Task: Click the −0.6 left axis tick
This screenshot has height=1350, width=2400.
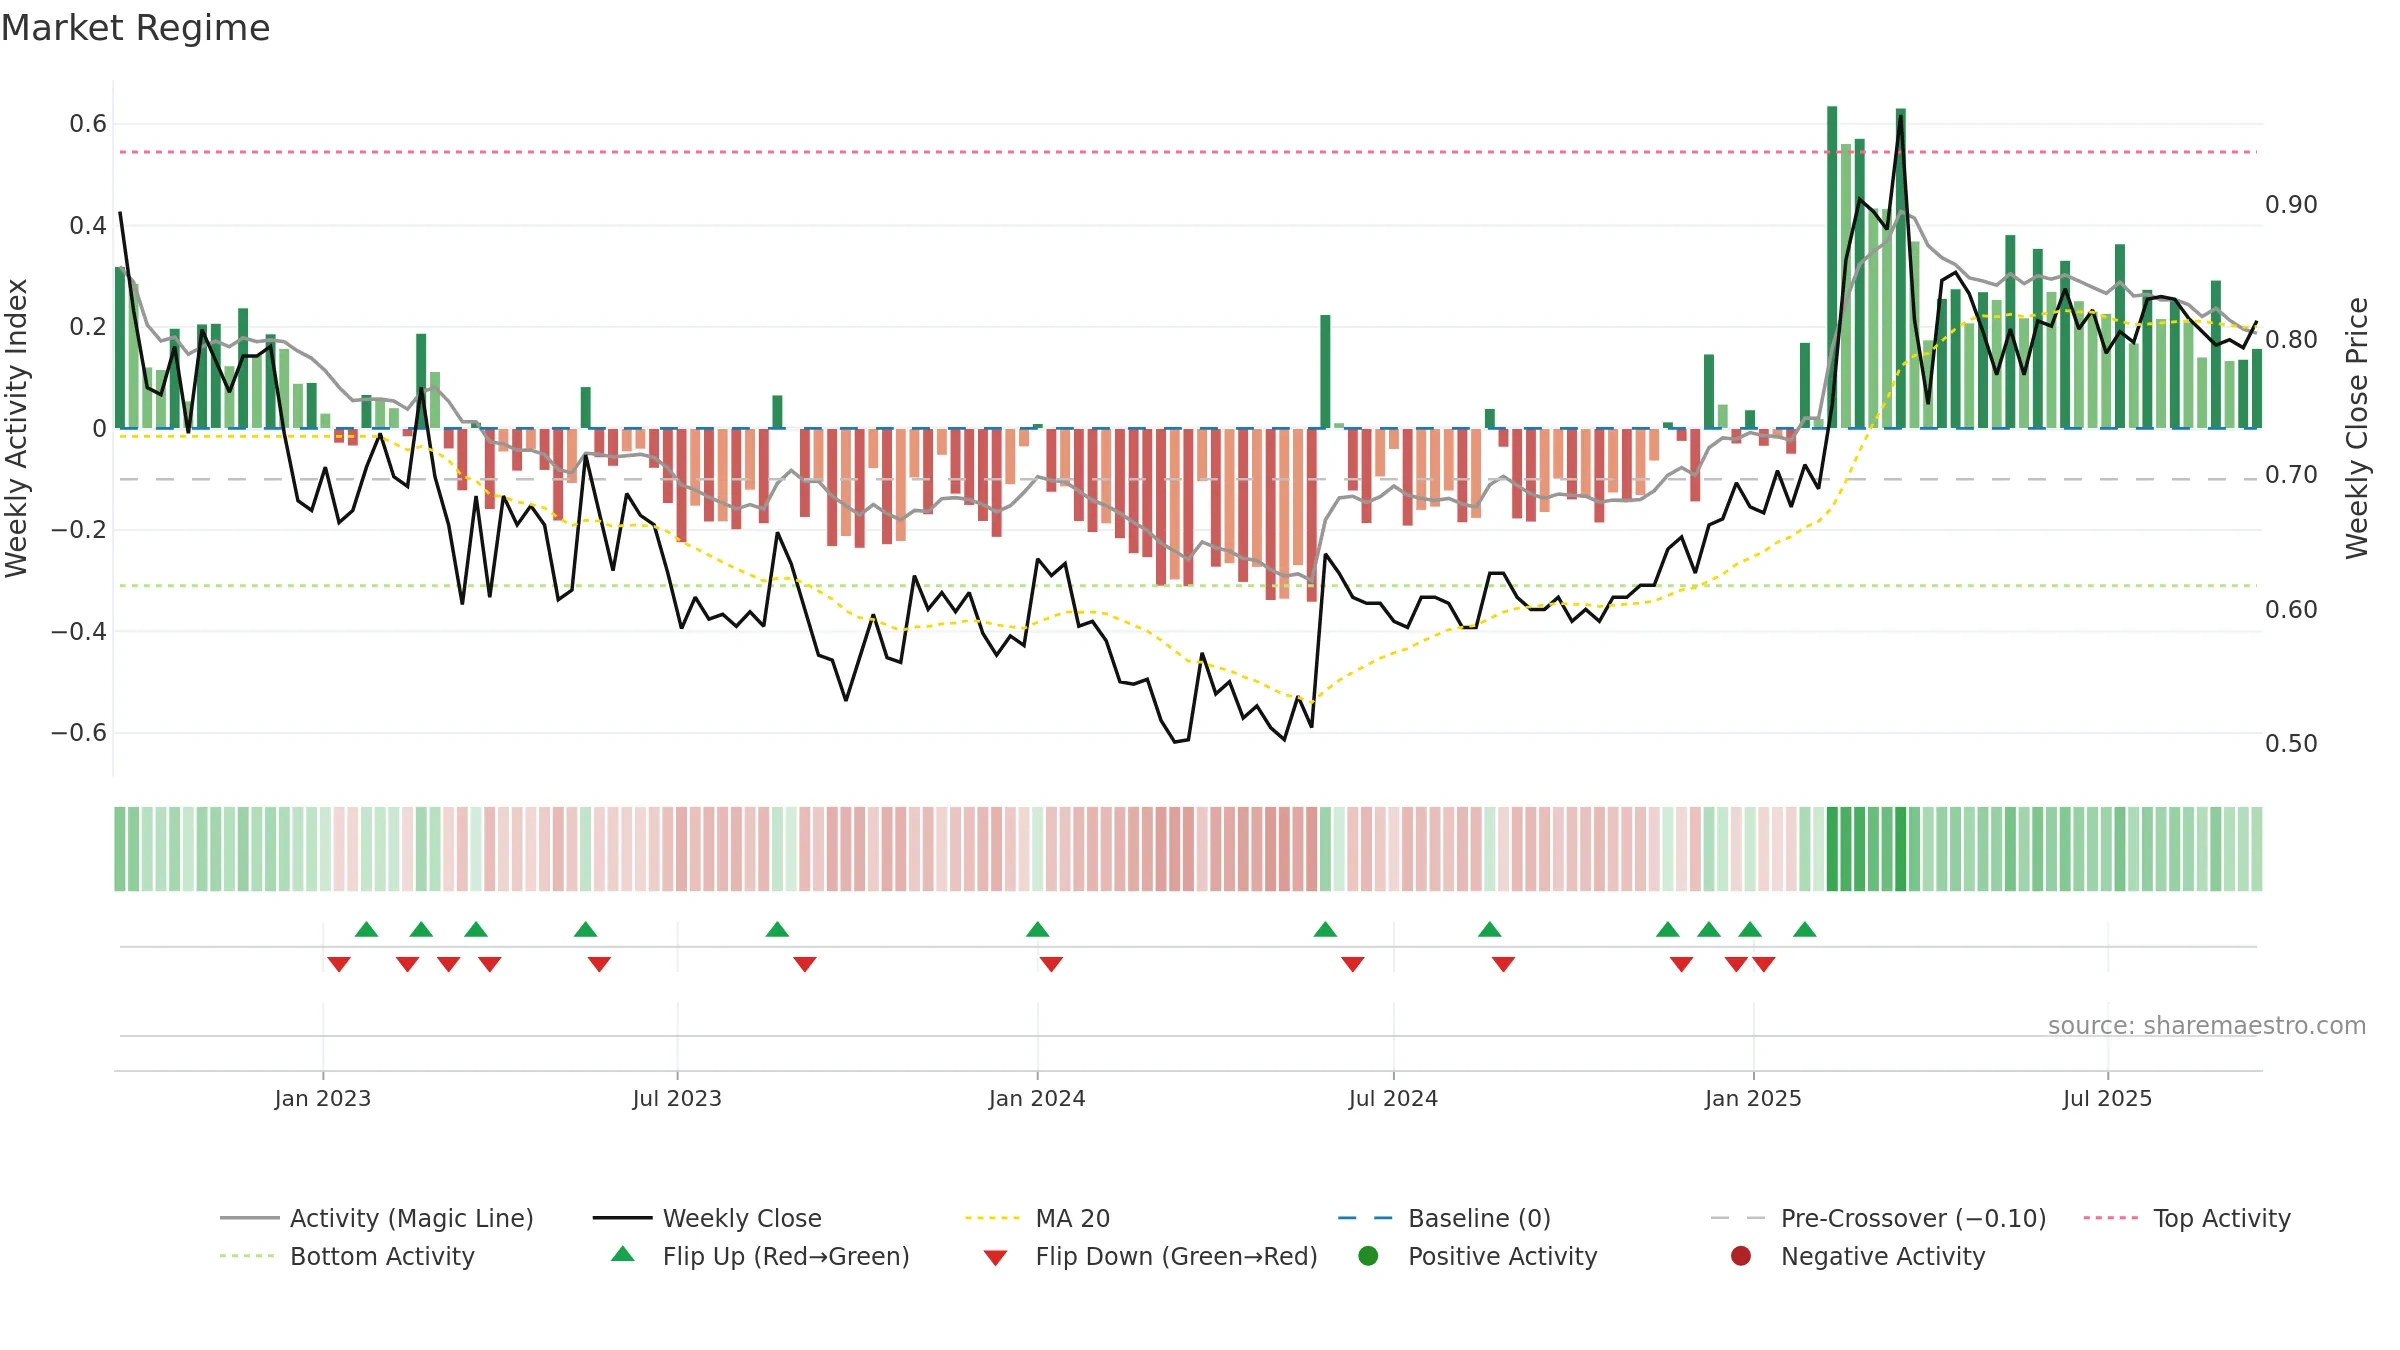Action: coord(79,732)
